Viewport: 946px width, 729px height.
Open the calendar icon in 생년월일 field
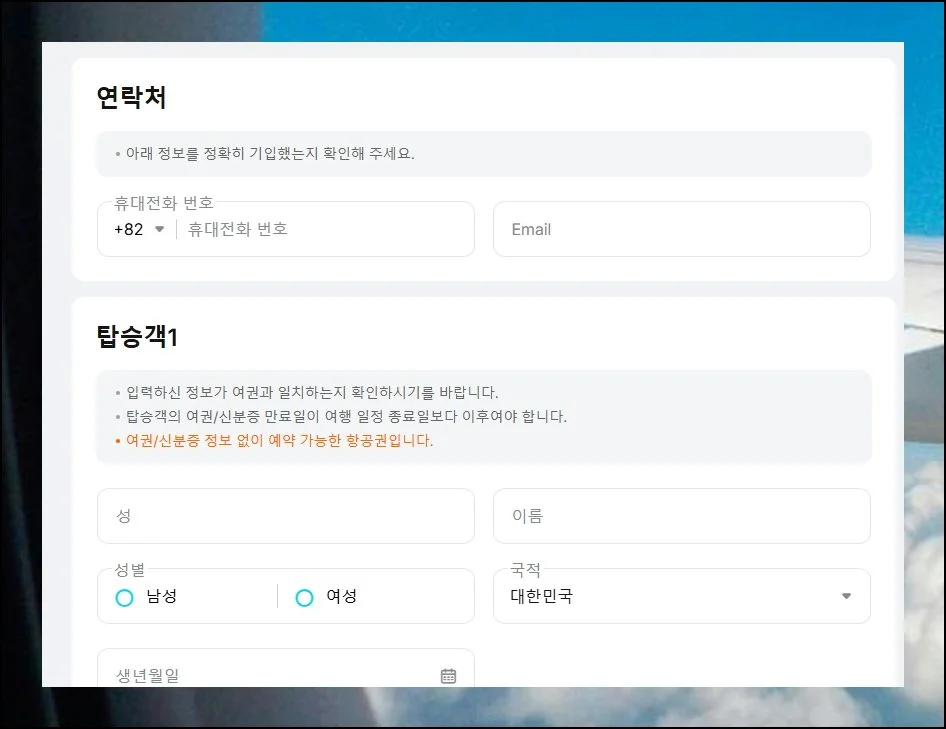(448, 676)
